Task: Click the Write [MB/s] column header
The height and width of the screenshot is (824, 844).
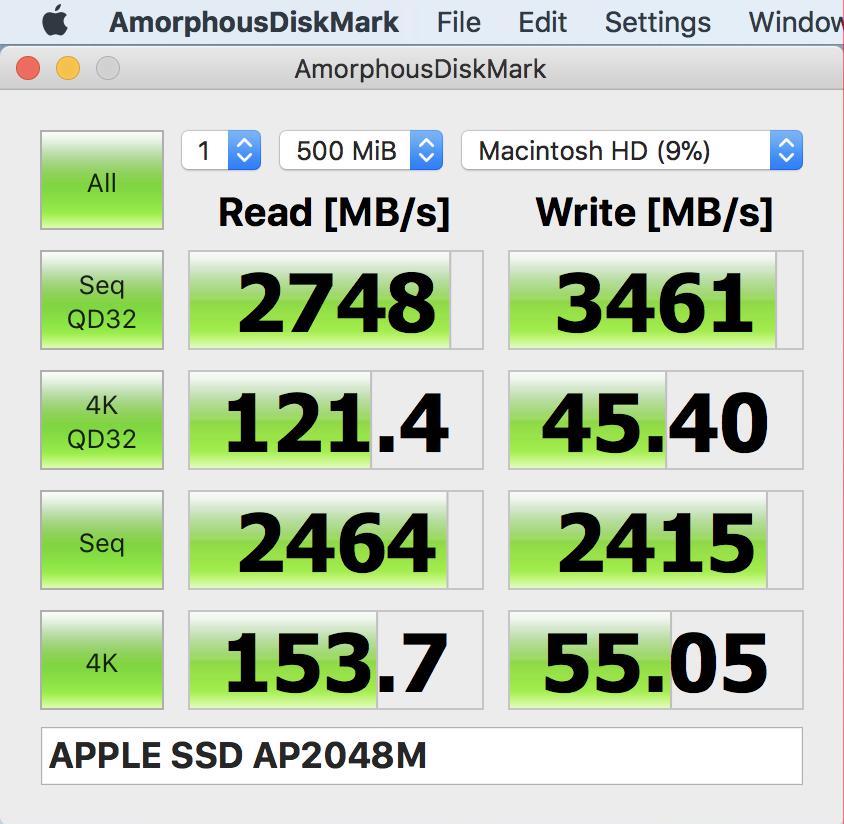Action: point(655,213)
